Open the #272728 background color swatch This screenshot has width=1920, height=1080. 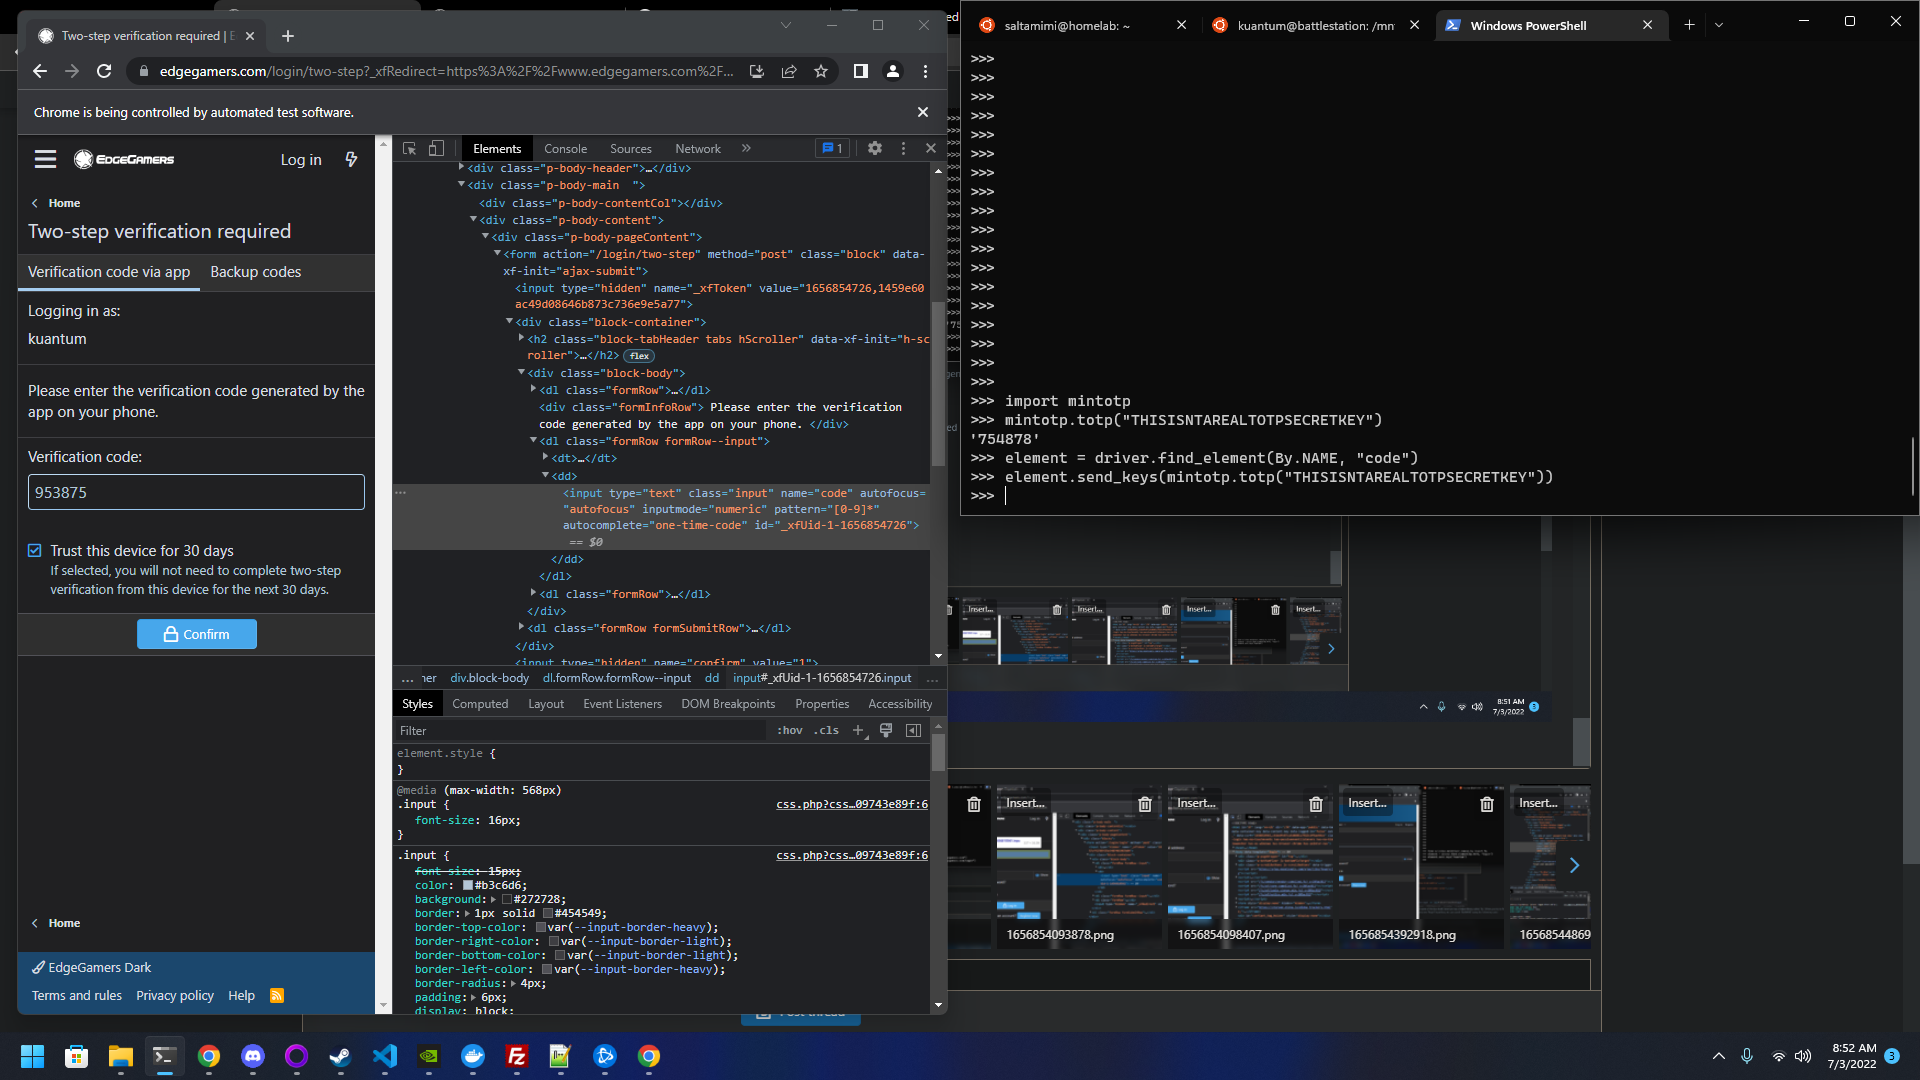pyautogui.click(x=506, y=899)
